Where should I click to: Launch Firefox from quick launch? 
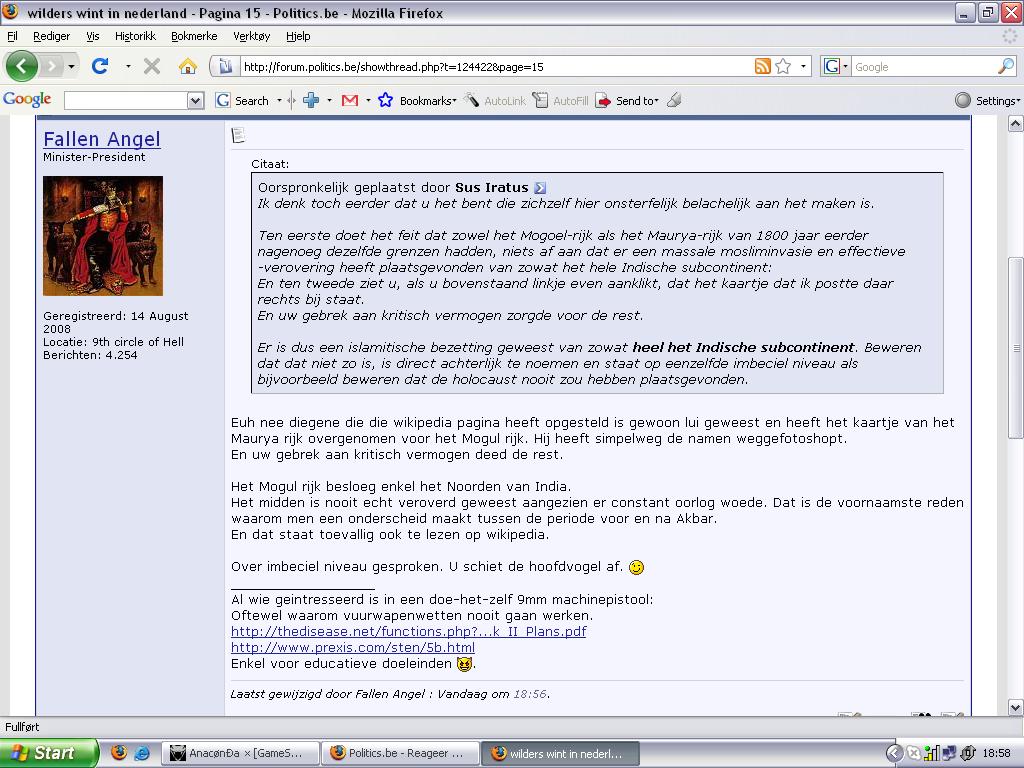pos(119,752)
